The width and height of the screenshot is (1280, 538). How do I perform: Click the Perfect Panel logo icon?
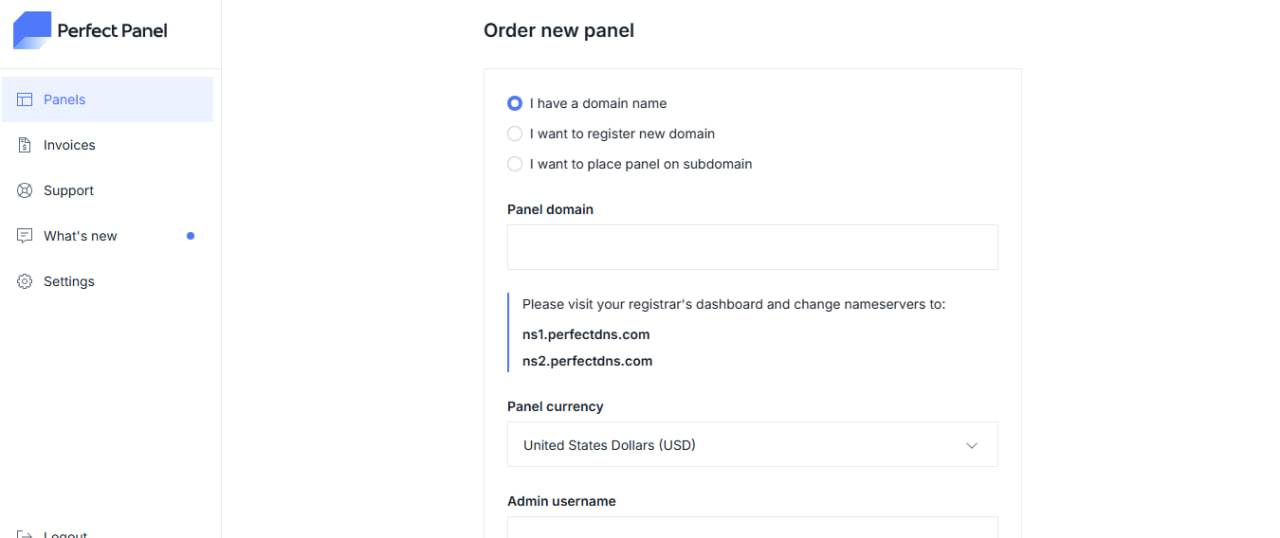(x=31, y=30)
